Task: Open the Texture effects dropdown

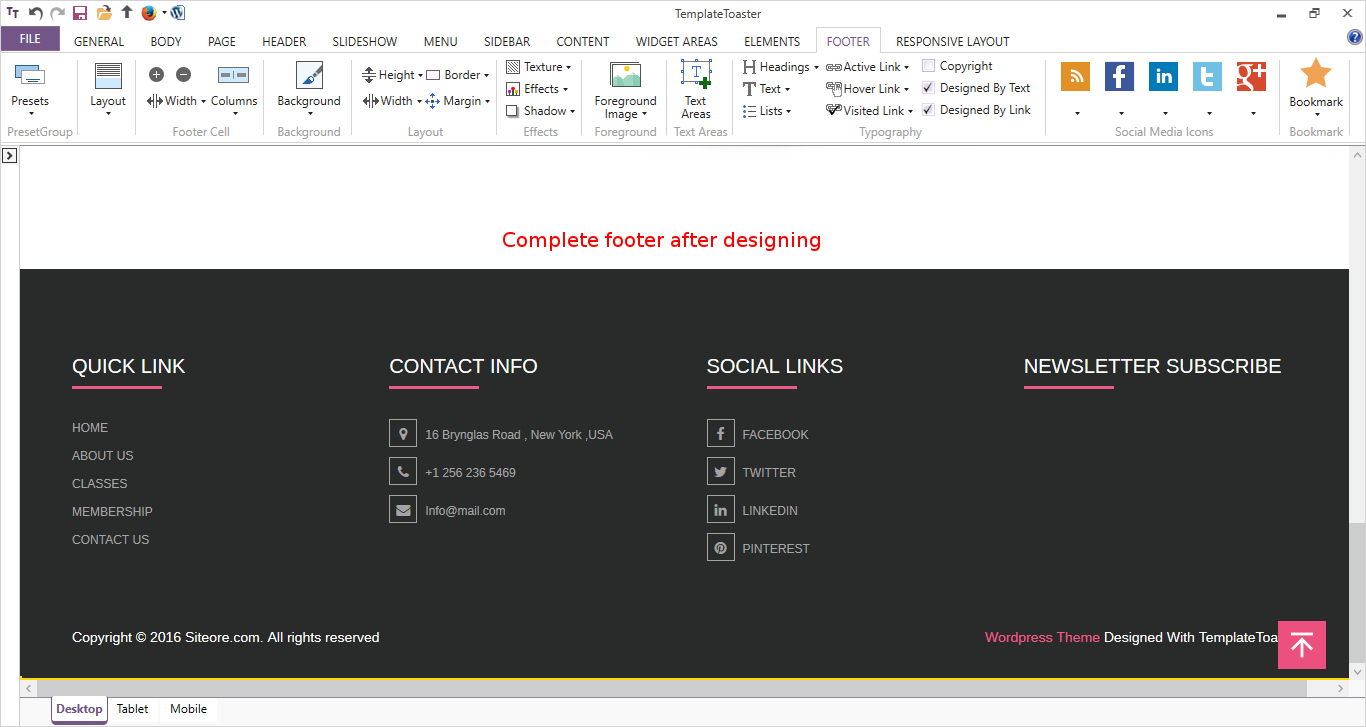Action: click(539, 67)
